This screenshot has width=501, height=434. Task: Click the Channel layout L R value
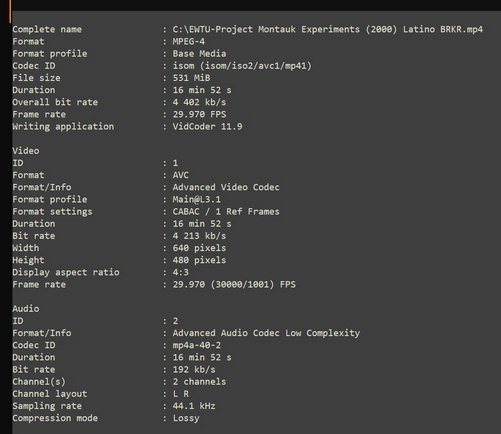pyautogui.click(x=181, y=394)
